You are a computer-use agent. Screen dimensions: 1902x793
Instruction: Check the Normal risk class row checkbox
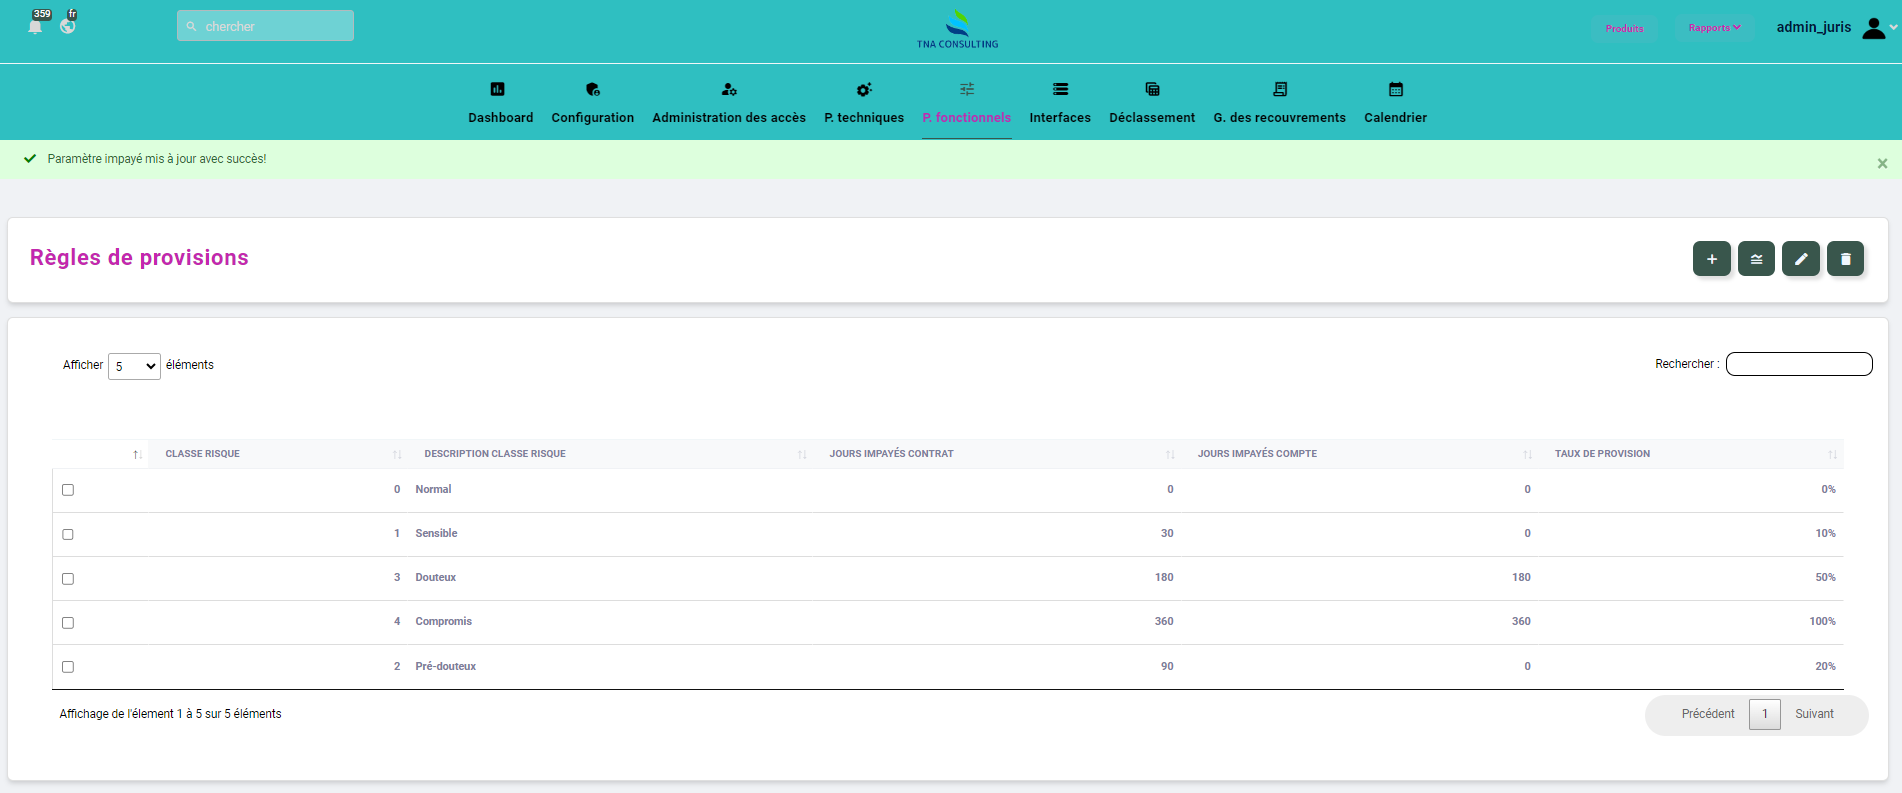click(68, 490)
